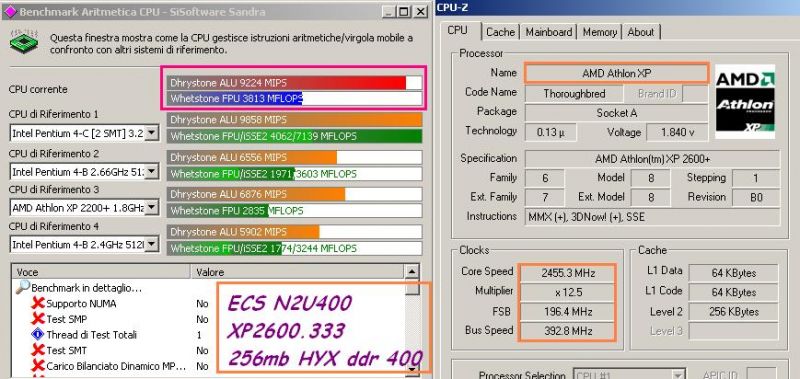Viewport: 800px width, 379px height.
Task: Open CPU di Riferimento 2 dropdown
Action: [152, 172]
